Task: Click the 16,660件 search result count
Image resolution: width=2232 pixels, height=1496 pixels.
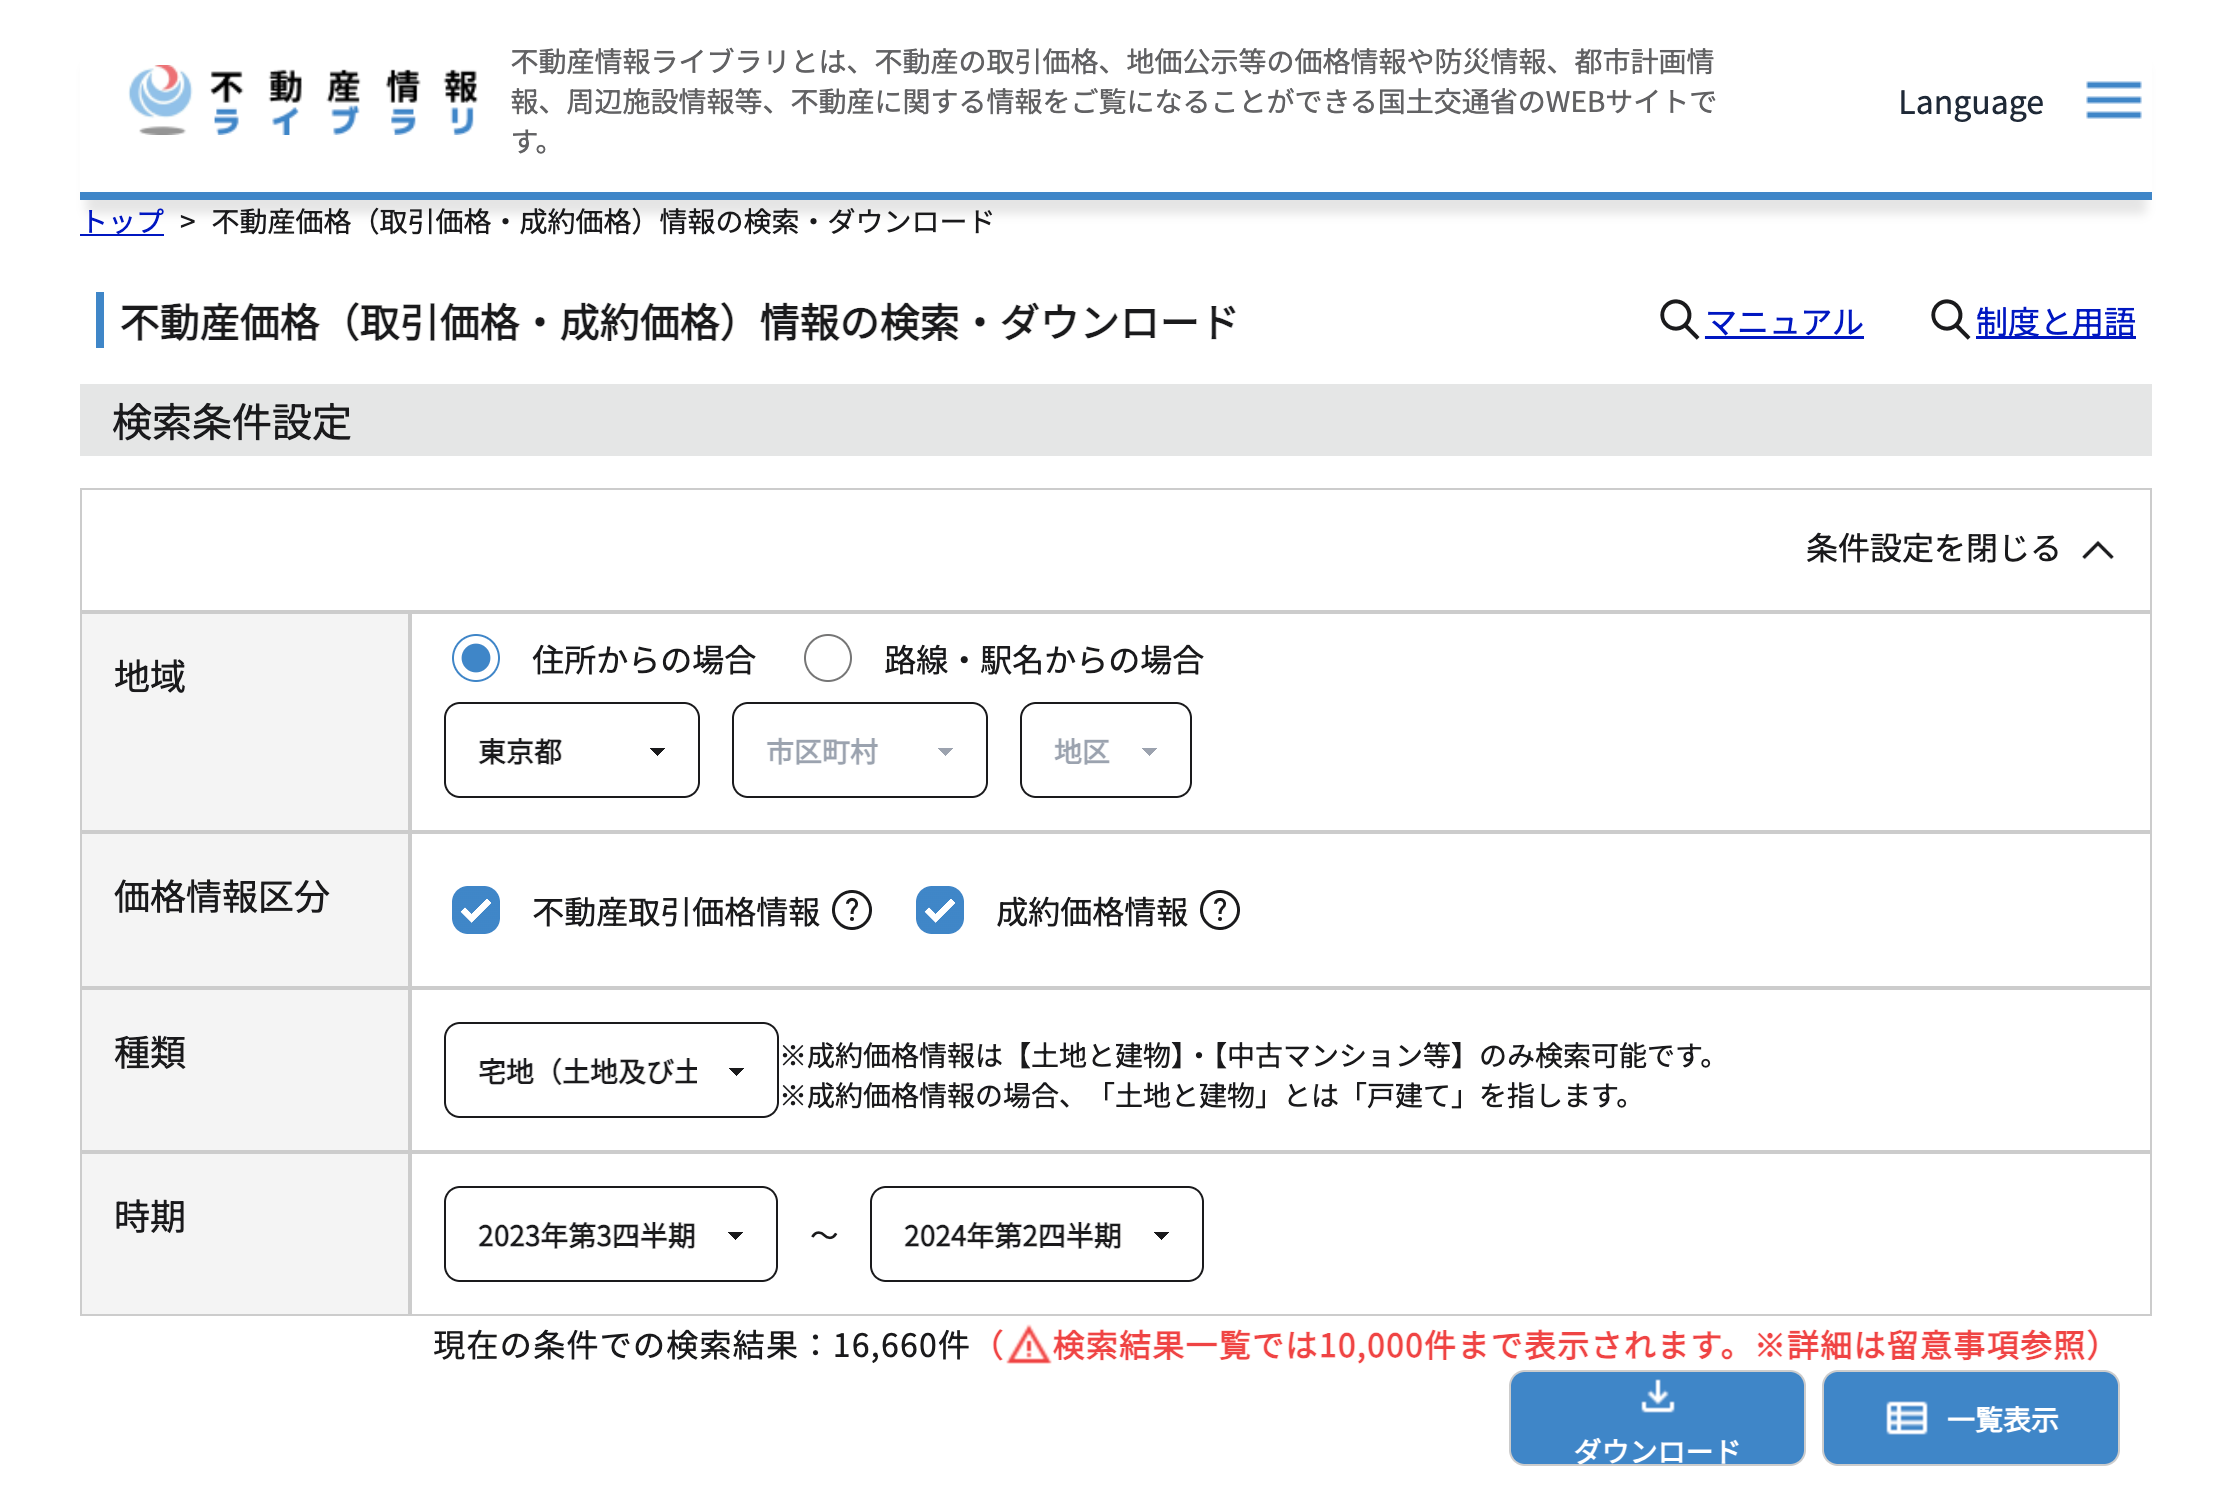Action: coord(901,1346)
